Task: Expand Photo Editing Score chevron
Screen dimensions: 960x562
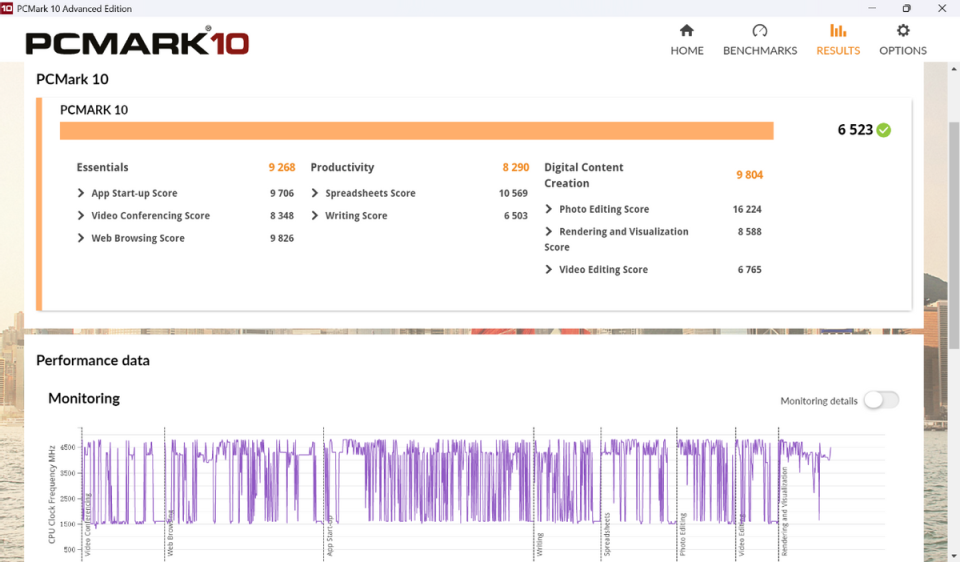Action: click(x=549, y=209)
